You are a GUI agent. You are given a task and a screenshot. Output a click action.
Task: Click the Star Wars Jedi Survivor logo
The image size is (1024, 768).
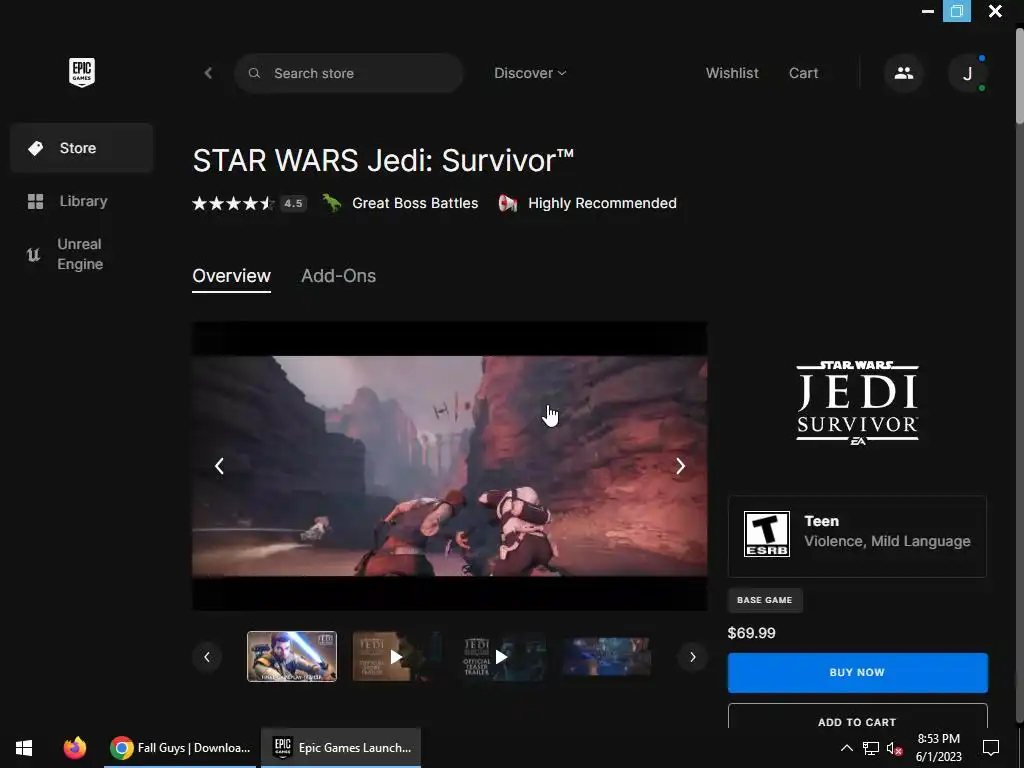click(857, 403)
